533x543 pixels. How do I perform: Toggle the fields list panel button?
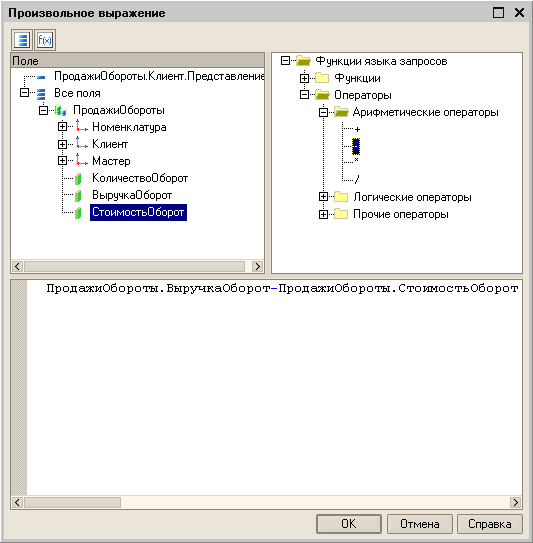coord(22,40)
